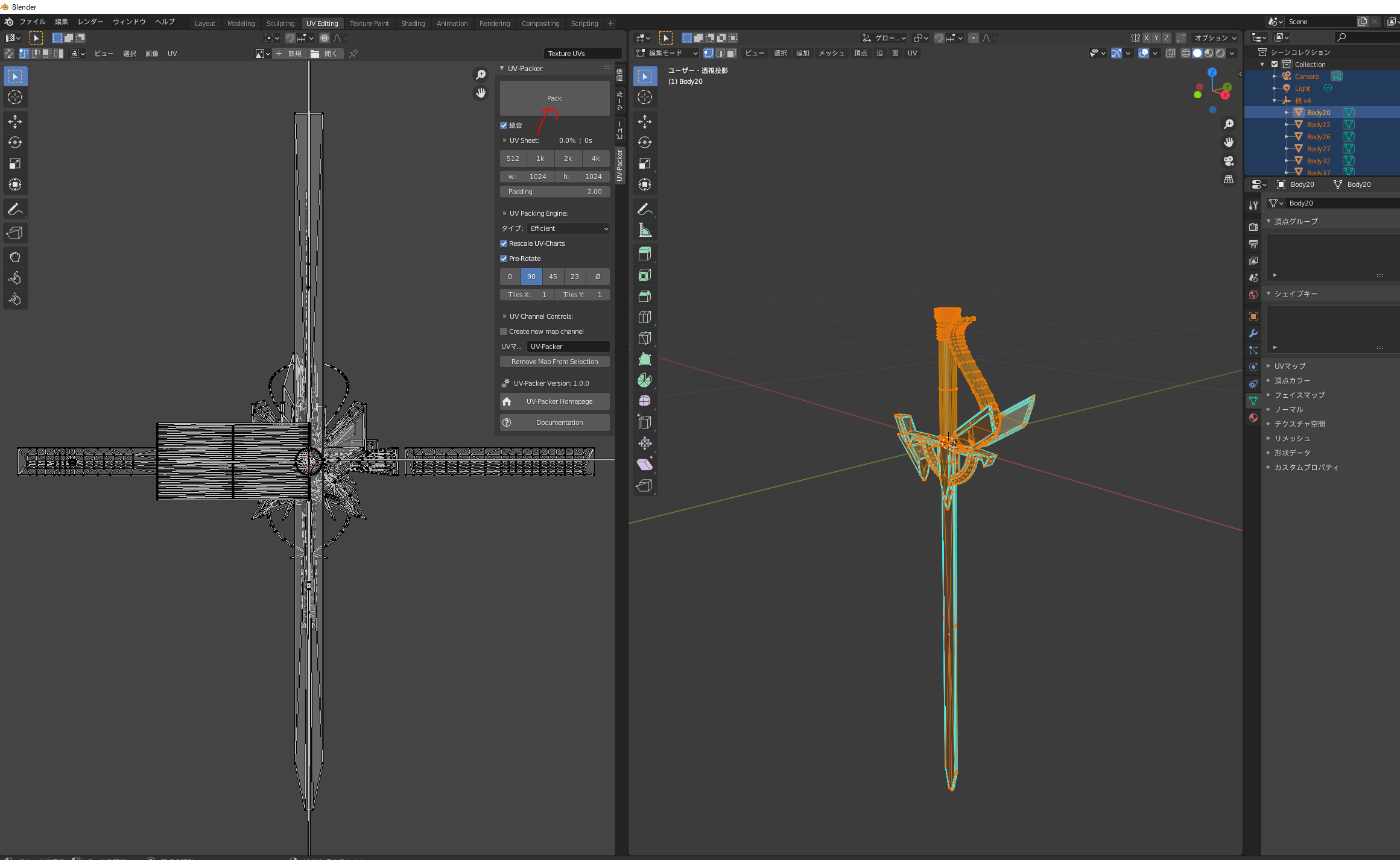Open the Modifier properties wrench tab
This screenshot has height=860, width=1400.
1253,333
